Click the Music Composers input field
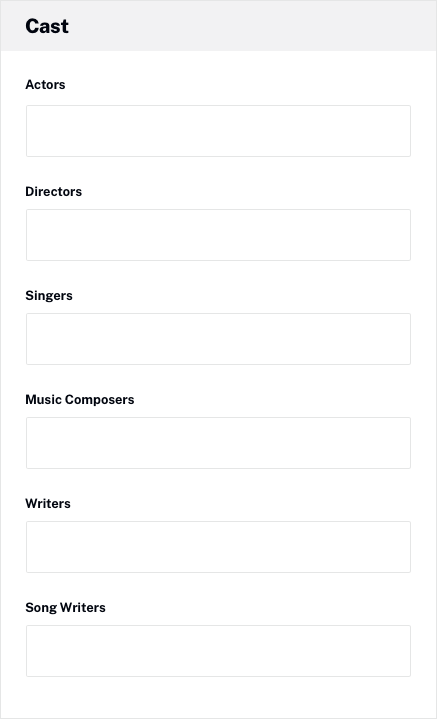 pos(218,443)
